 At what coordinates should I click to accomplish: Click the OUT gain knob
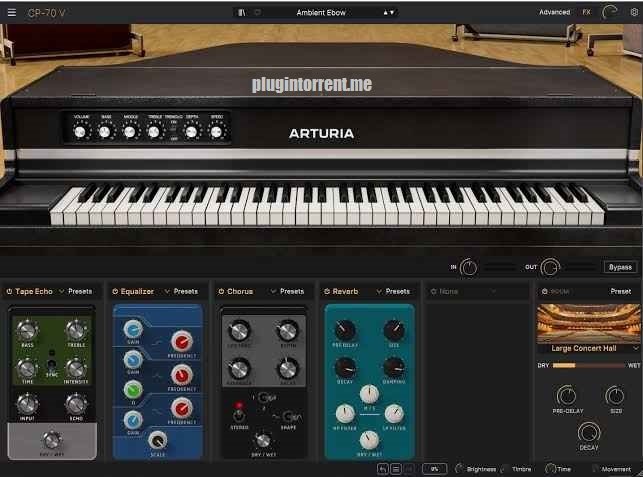tap(550, 267)
